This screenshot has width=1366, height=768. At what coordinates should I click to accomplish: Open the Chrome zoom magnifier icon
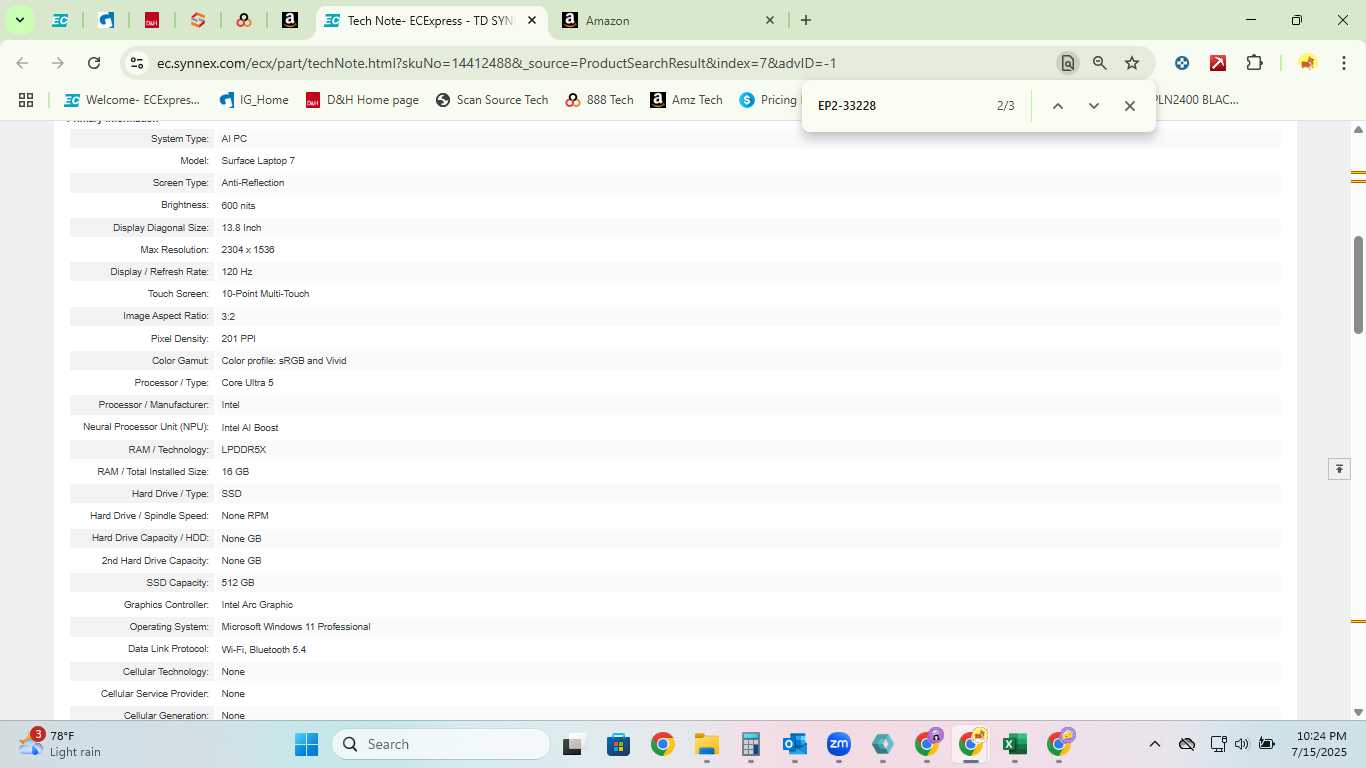1100,63
